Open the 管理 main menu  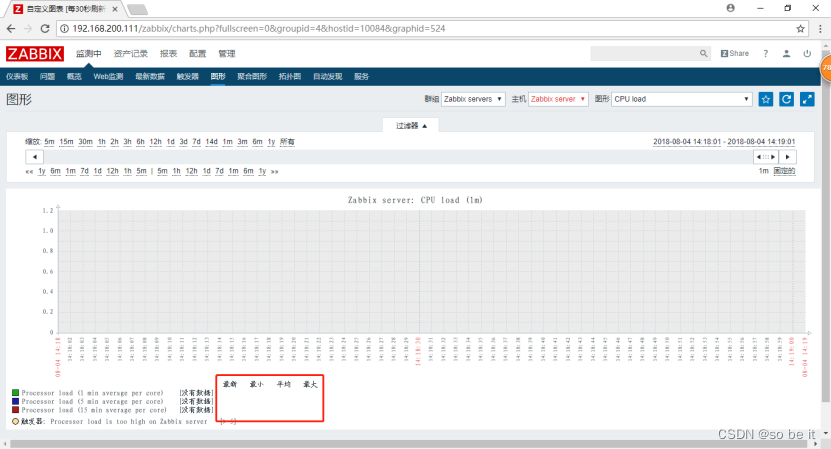coord(227,54)
